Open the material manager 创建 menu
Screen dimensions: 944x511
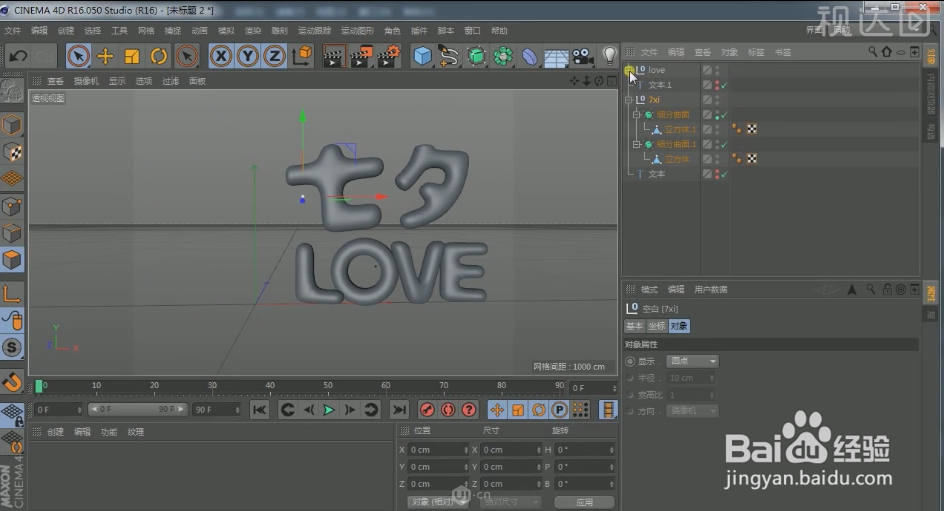[55, 432]
